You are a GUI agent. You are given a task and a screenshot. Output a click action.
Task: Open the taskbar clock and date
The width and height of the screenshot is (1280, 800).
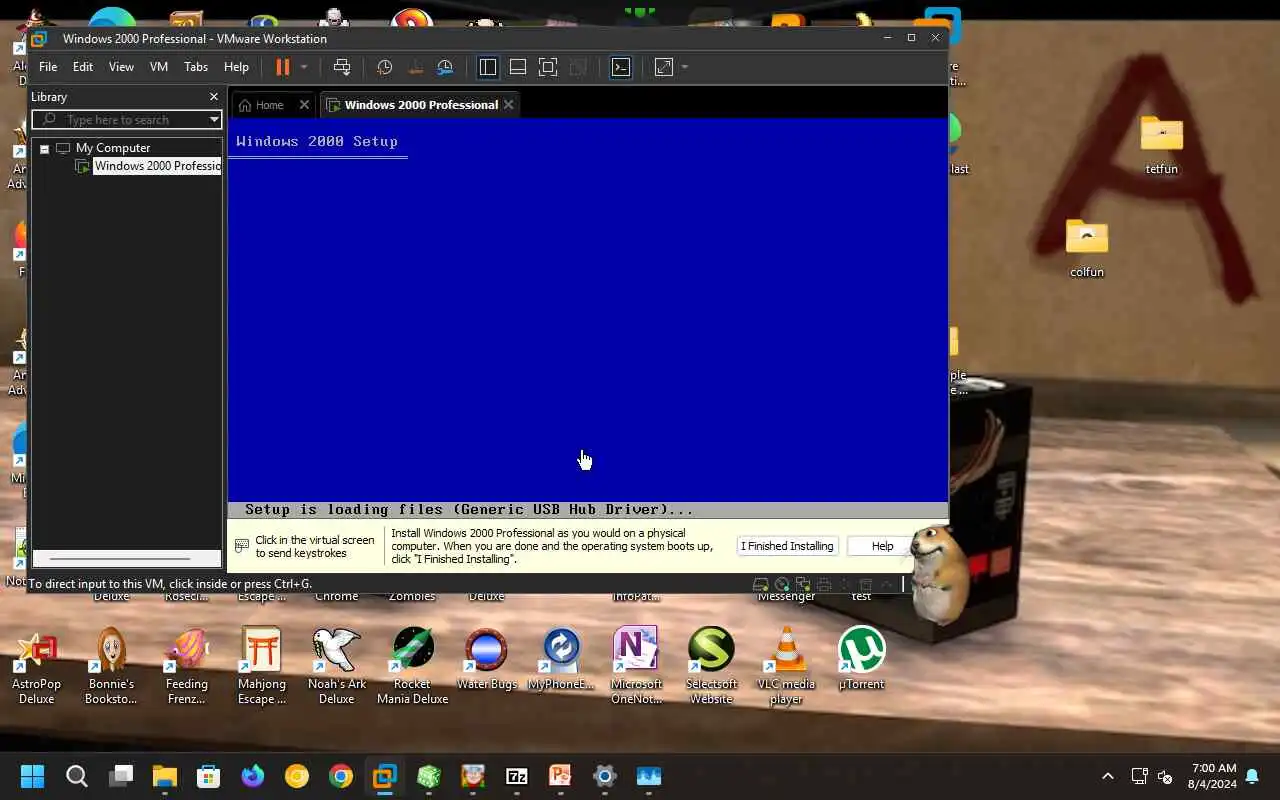[x=1213, y=776]
